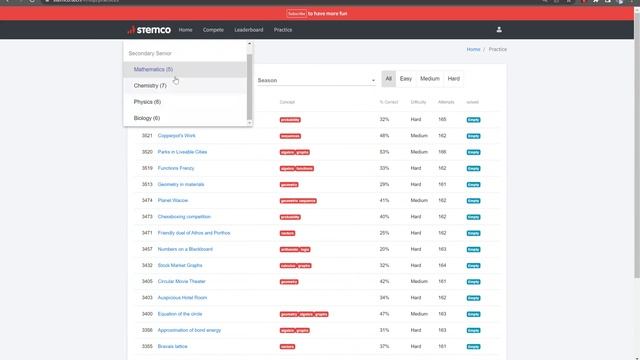Image resolution: width=640 pixels, height=360 pixels.
Task: Click concept tag in Planet Wacow row
Action: [x=298, y=201]
